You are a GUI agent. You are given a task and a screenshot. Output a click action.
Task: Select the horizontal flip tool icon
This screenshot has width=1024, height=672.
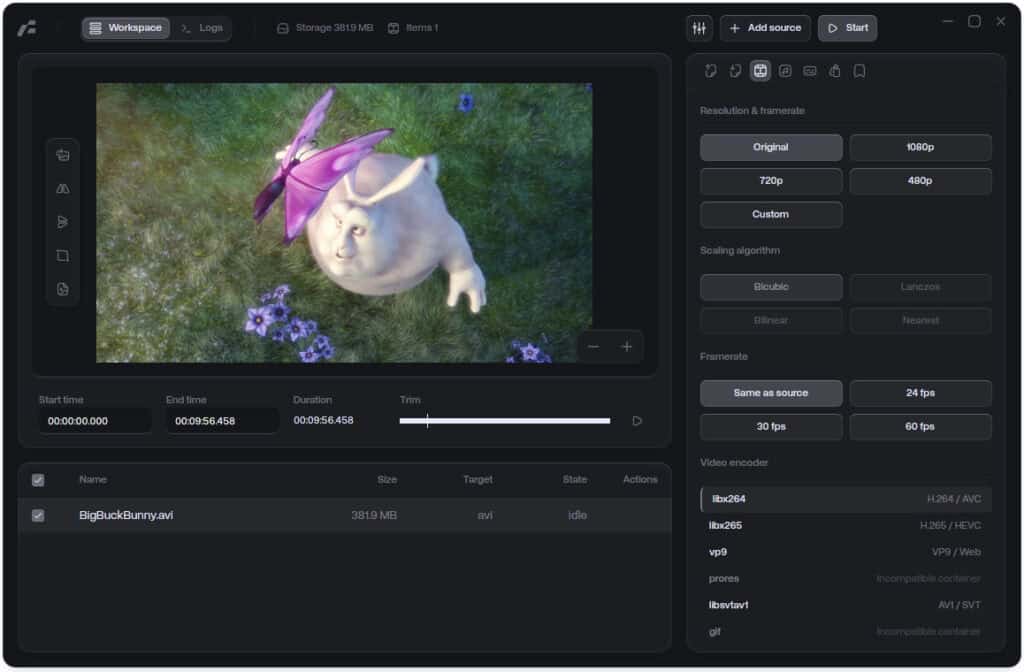click(x=63, y=189)
